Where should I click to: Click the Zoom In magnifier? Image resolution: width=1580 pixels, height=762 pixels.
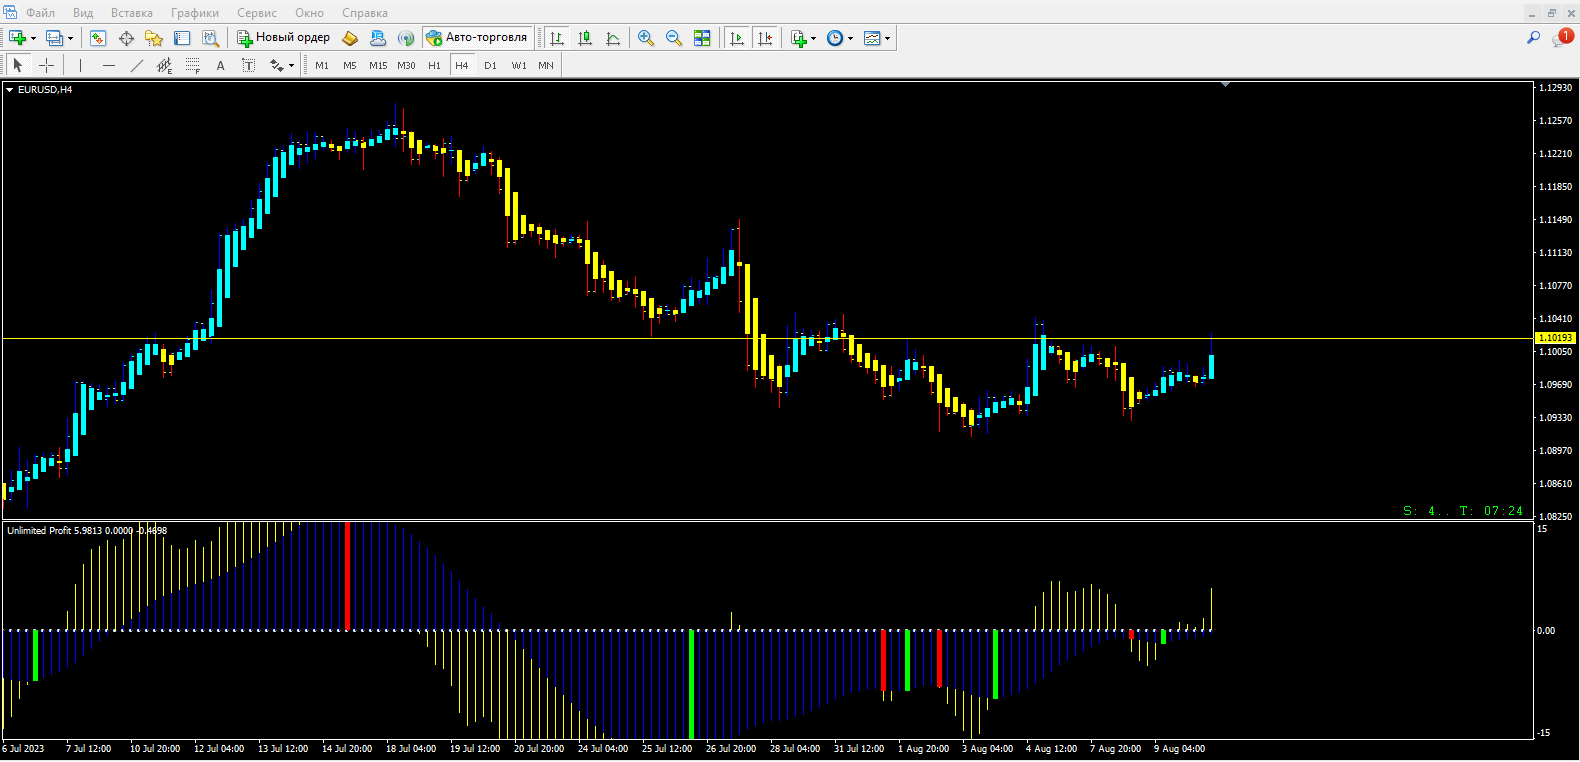[646, 38]
